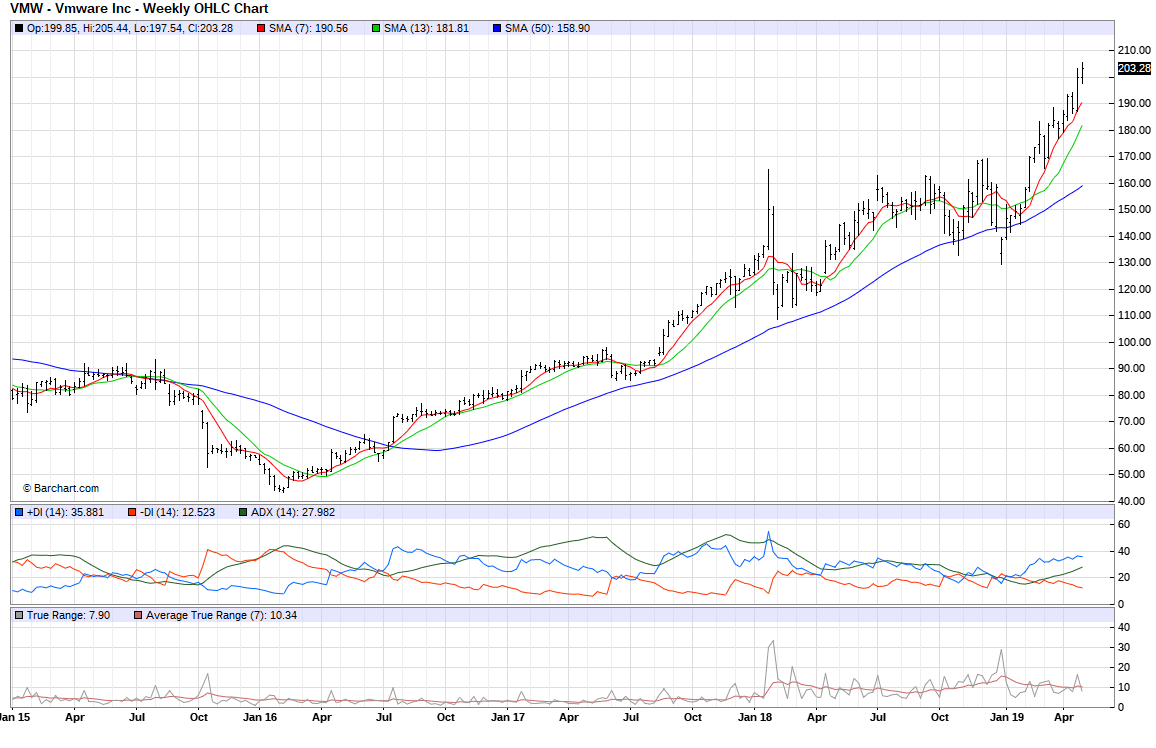This screenshot has width=1156, height=748.
Task: Click the gray True Range legend swatch
Action: point(19,615)
